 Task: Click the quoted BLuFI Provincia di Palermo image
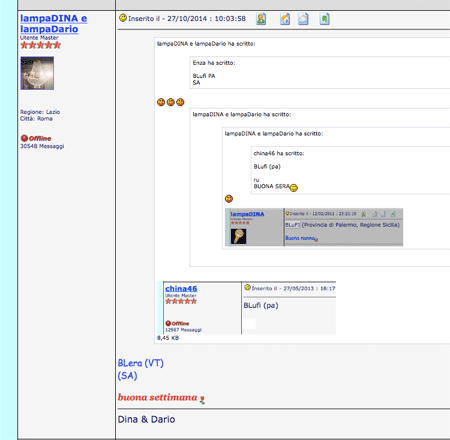tap(314, 227)
